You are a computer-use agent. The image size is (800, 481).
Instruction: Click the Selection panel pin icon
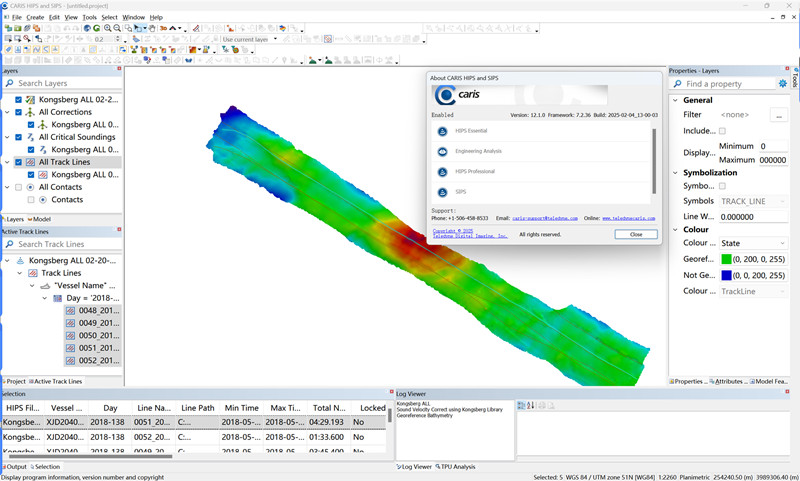[392, 392]
